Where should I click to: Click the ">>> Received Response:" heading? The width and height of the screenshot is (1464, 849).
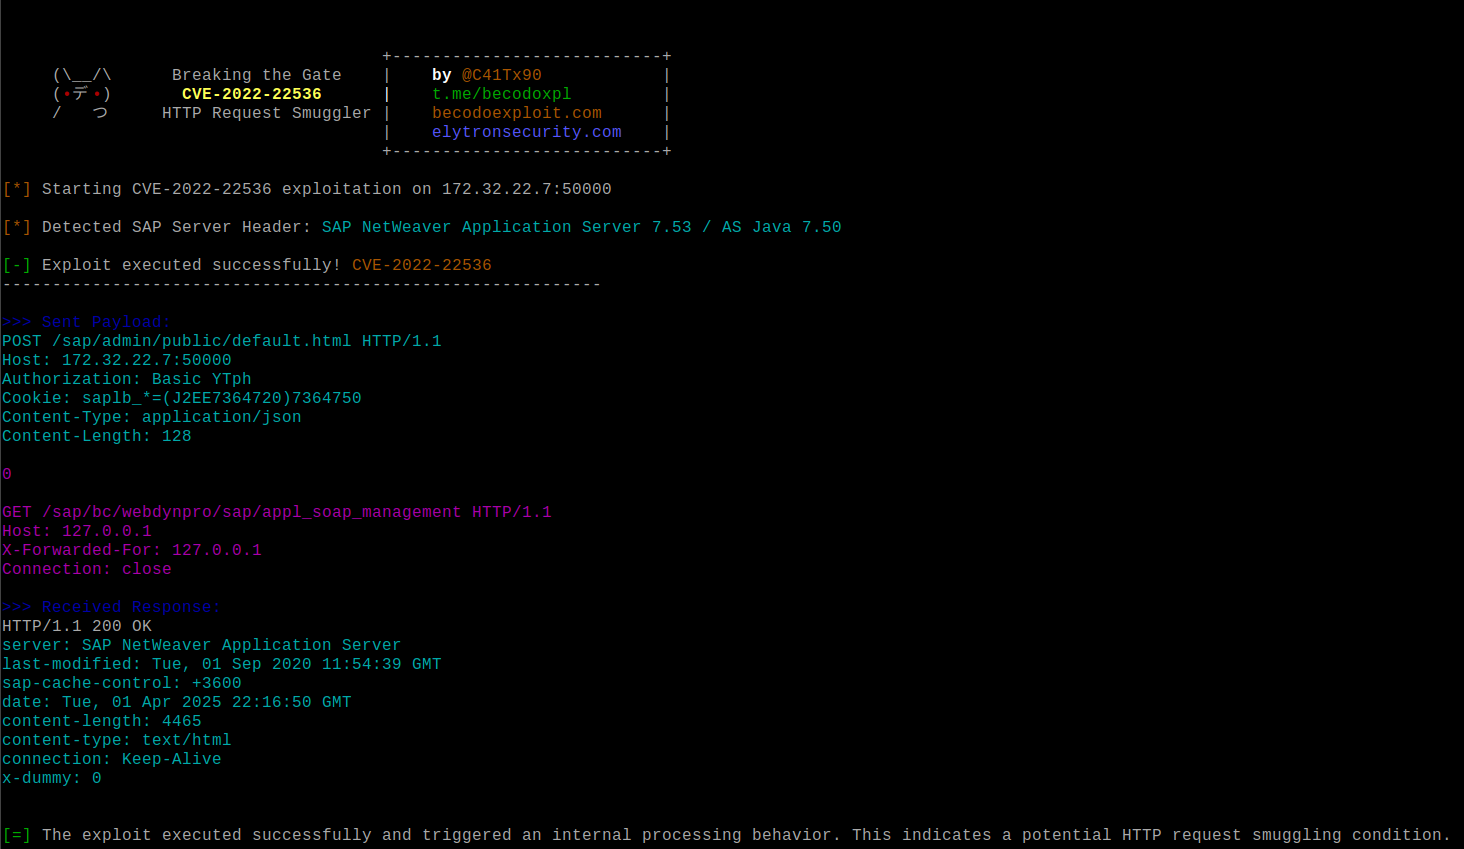(x=112, y=607)
